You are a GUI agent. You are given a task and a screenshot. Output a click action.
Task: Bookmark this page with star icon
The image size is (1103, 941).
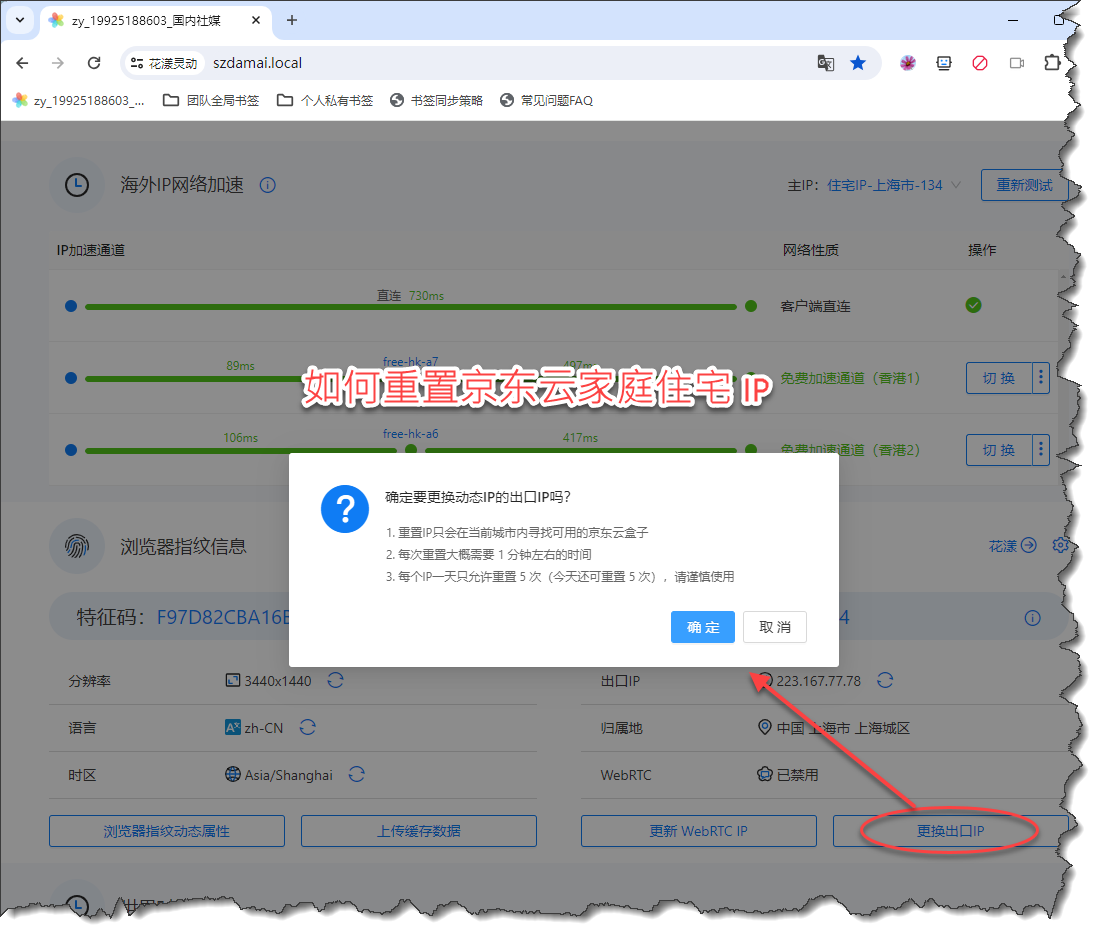point(858,63)
